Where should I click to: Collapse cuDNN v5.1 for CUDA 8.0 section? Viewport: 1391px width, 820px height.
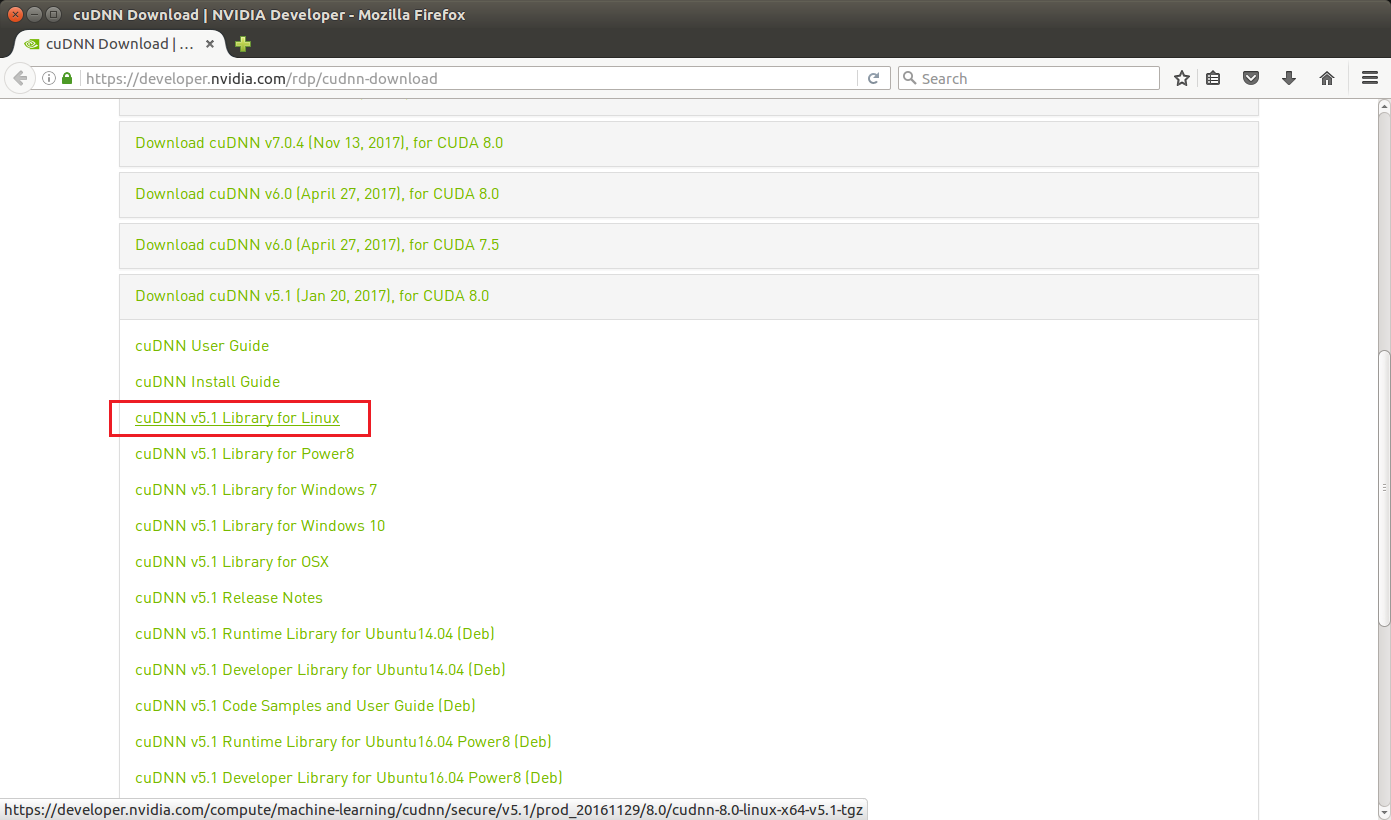click(312, 296)
